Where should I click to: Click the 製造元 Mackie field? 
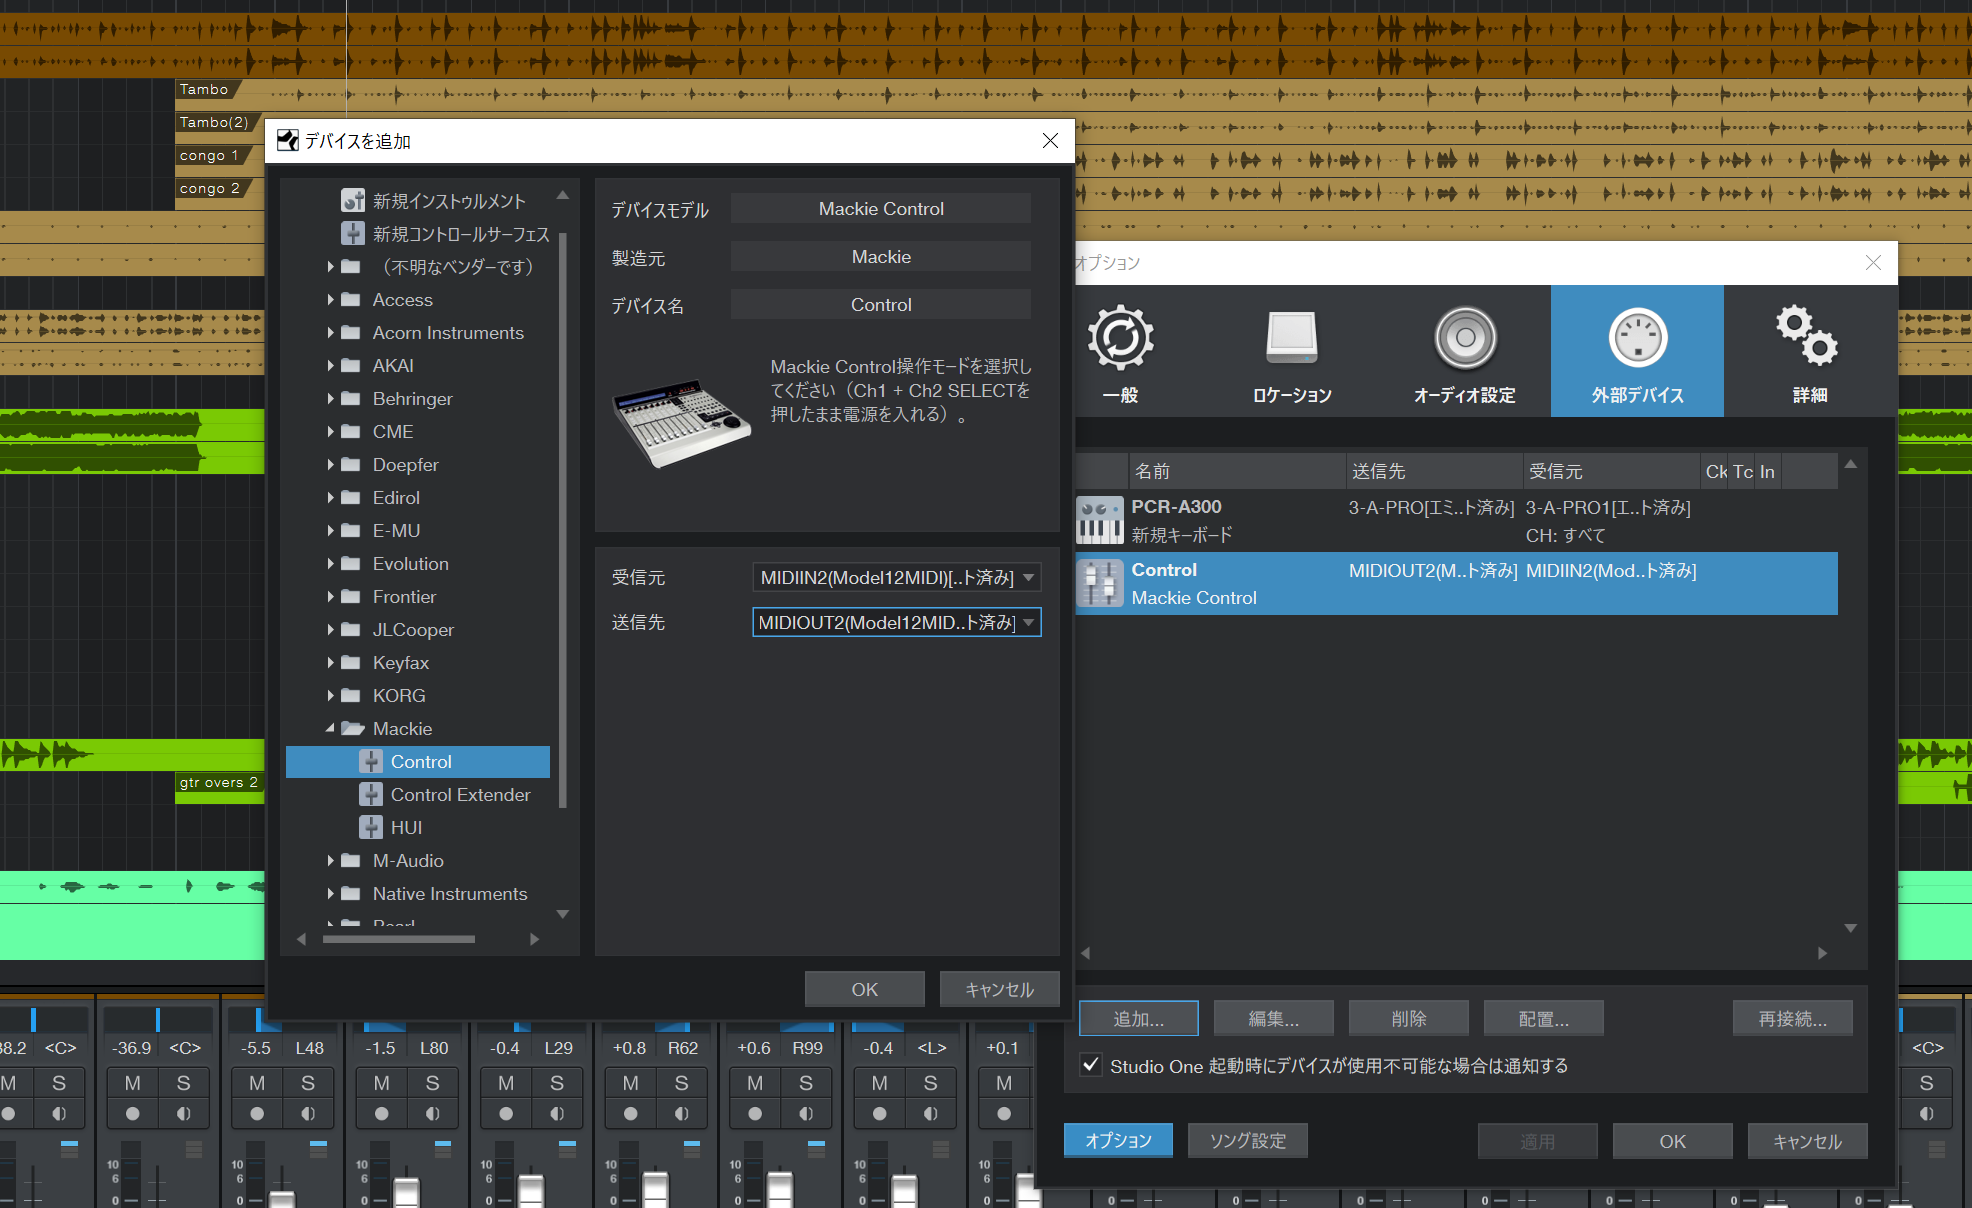coord(881,256)
